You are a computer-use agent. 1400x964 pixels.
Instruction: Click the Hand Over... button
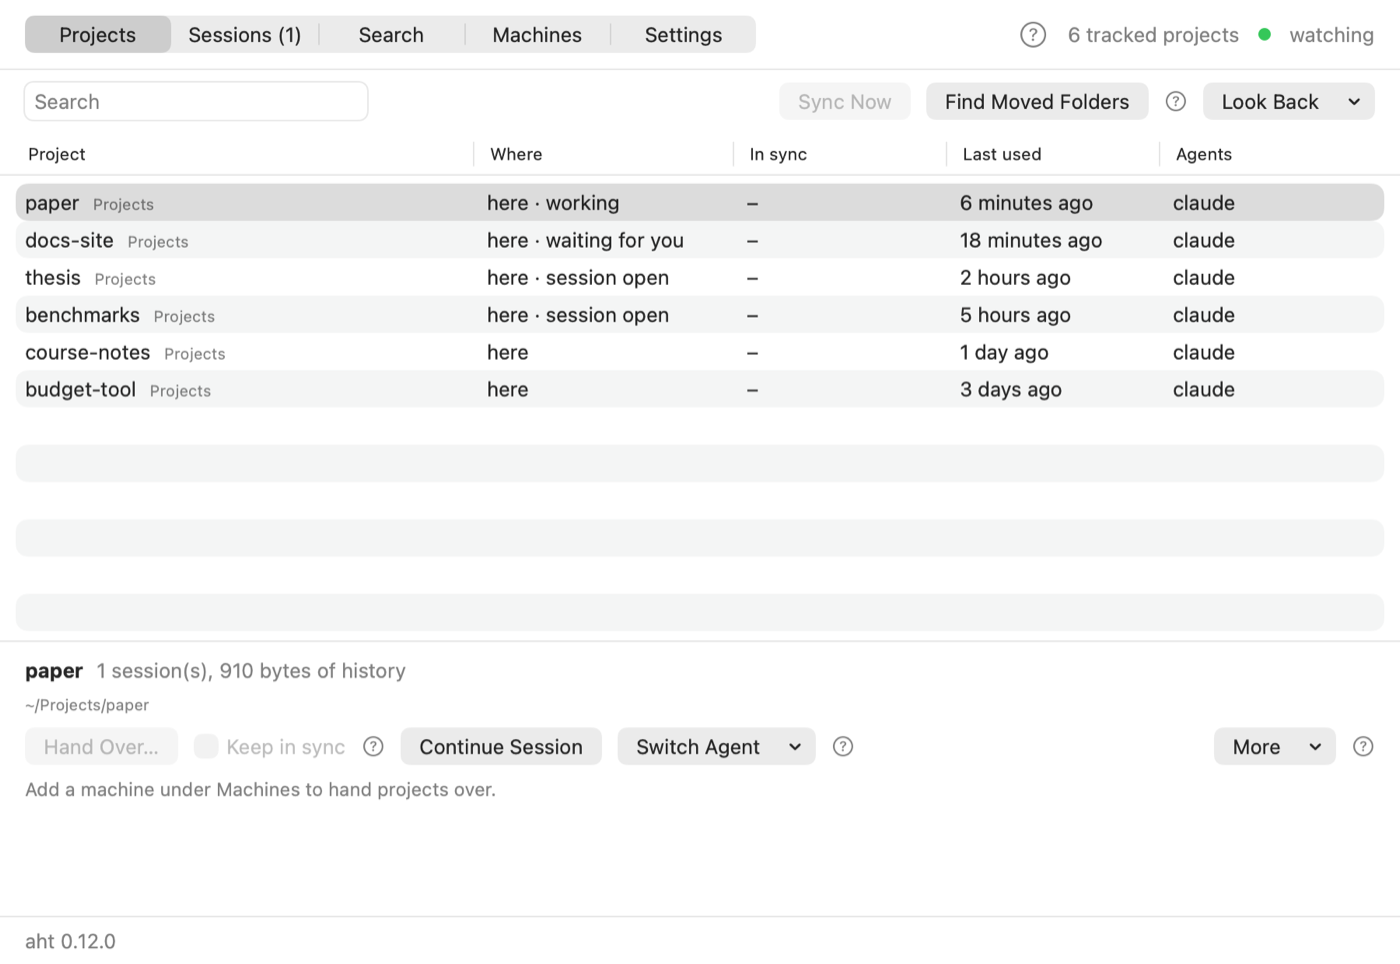point(101,746)
